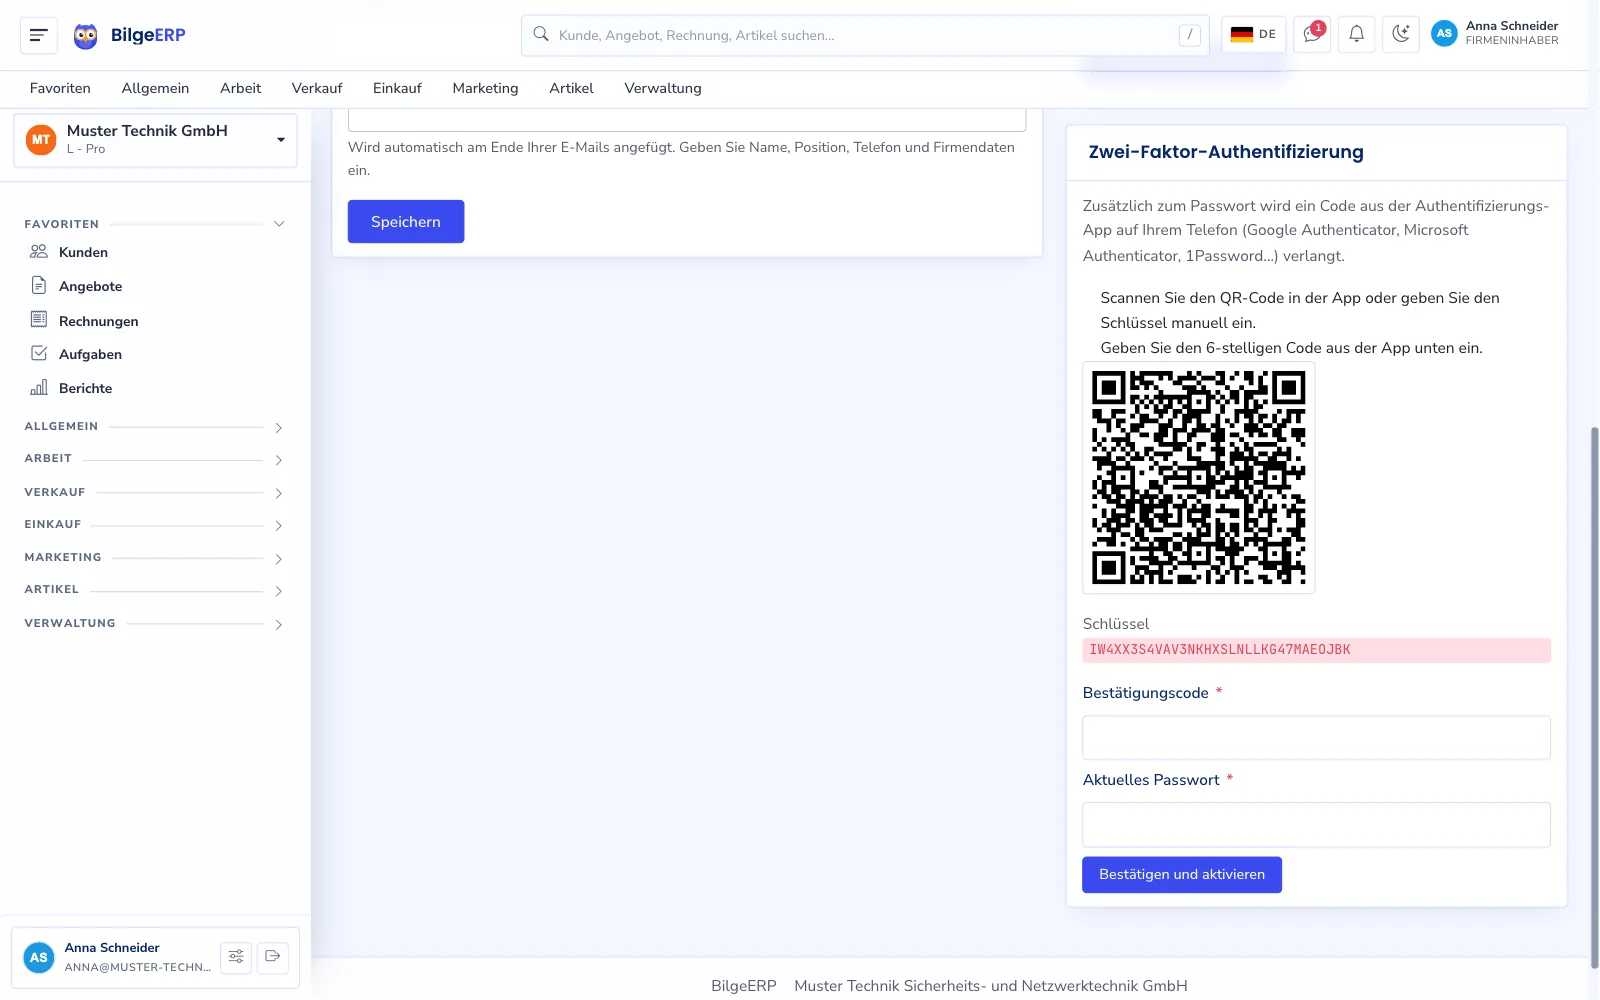Toggle the sidebar hamburger menu

point(39,35)
